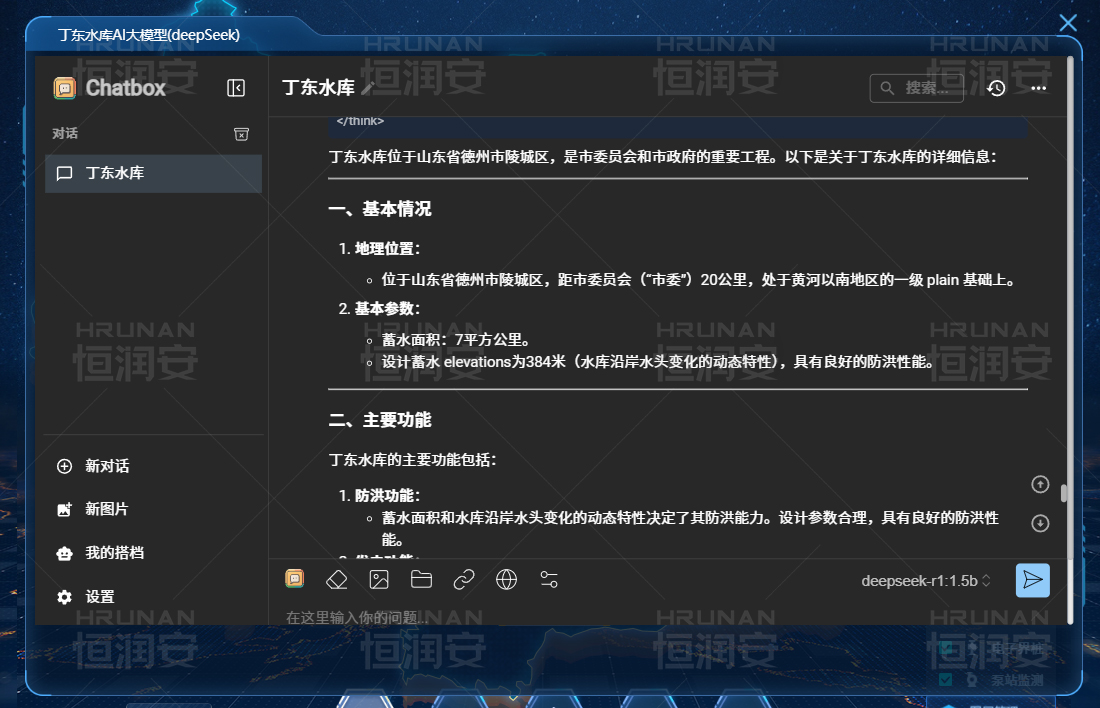Collapse the Chatbox sidebar panel
The image size is (1100, 708).
tap(236, 88)
